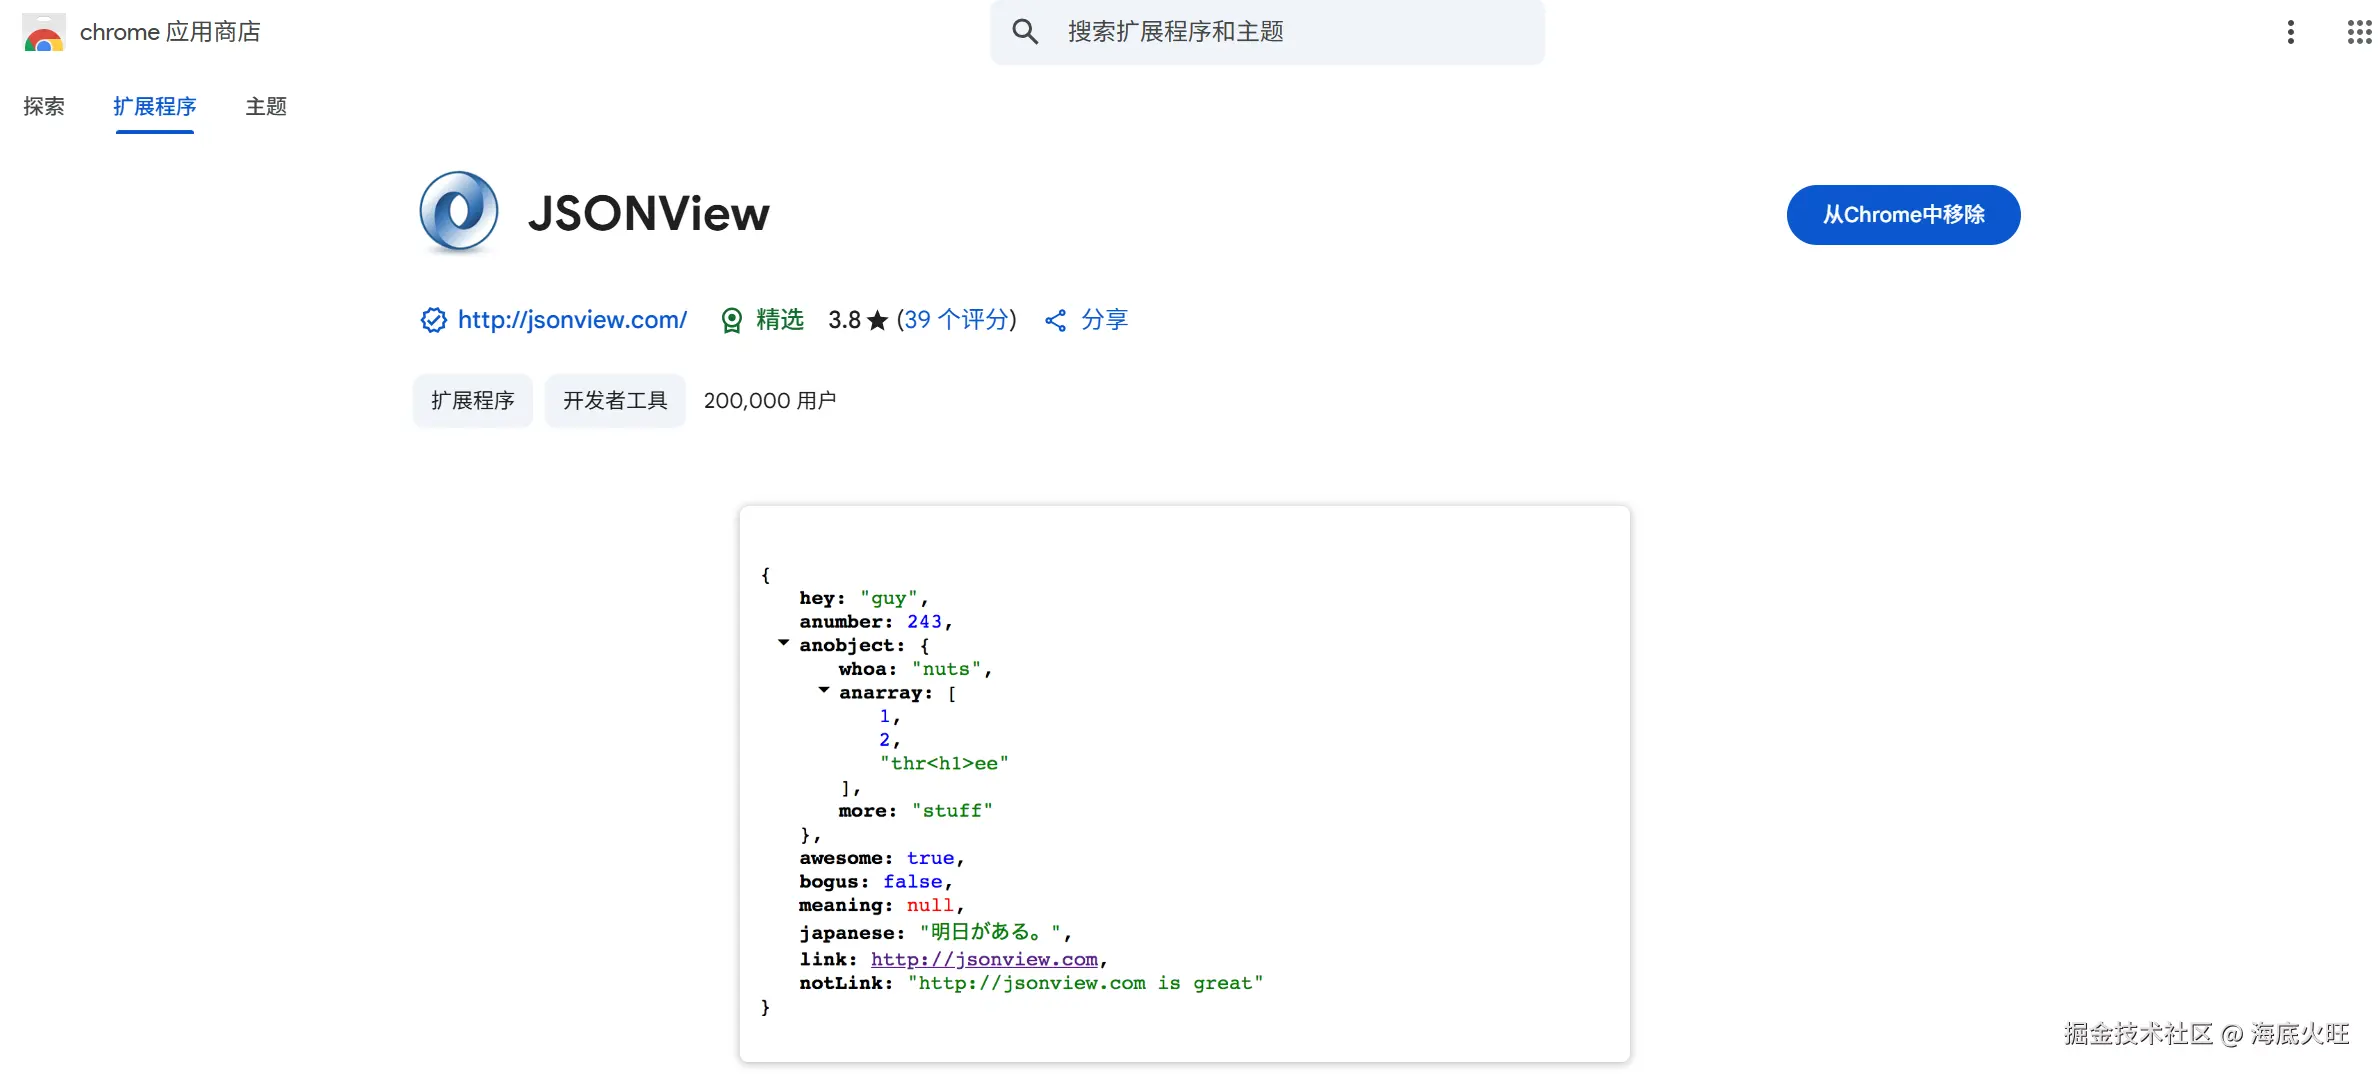Click the 3.8 rating value
The width and height of the screenshot is (2378, 1076).
coord(844,320)
